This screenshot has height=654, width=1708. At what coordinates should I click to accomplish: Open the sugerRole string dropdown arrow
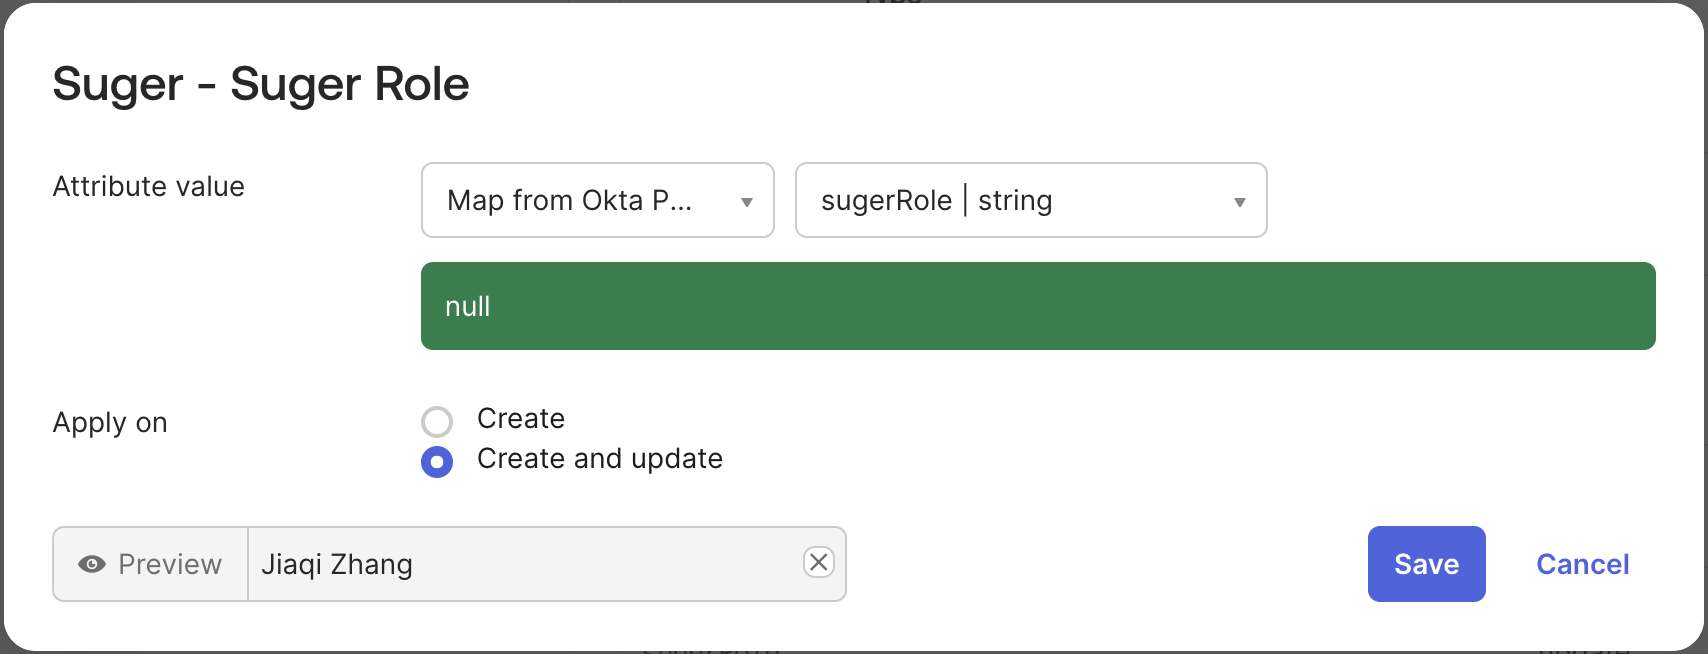tap(1239, 202)
